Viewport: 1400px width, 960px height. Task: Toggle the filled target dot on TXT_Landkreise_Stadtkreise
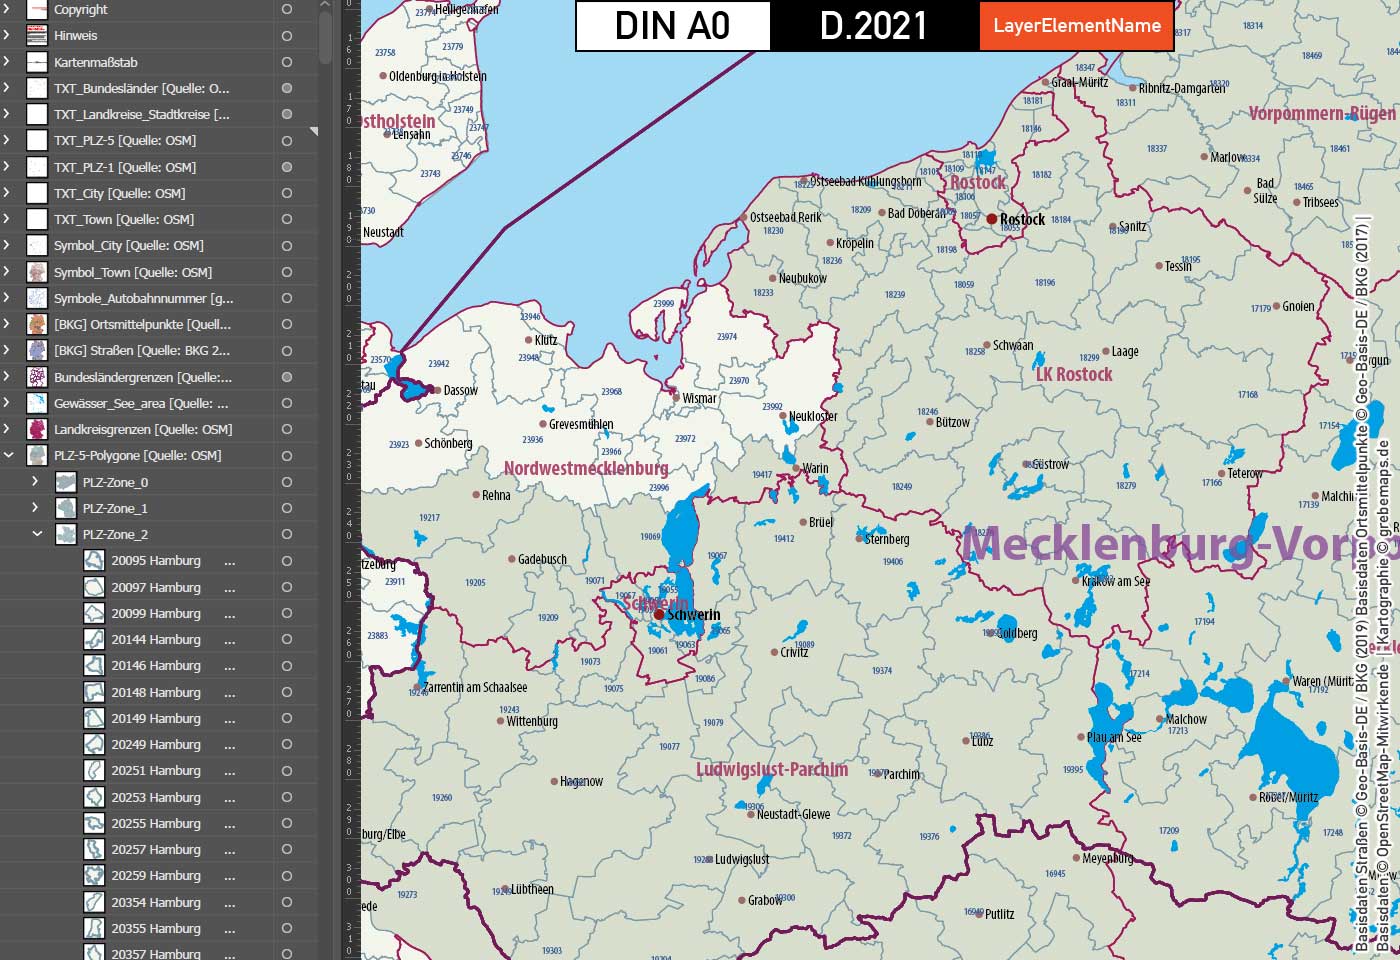(x=286, y=114)
